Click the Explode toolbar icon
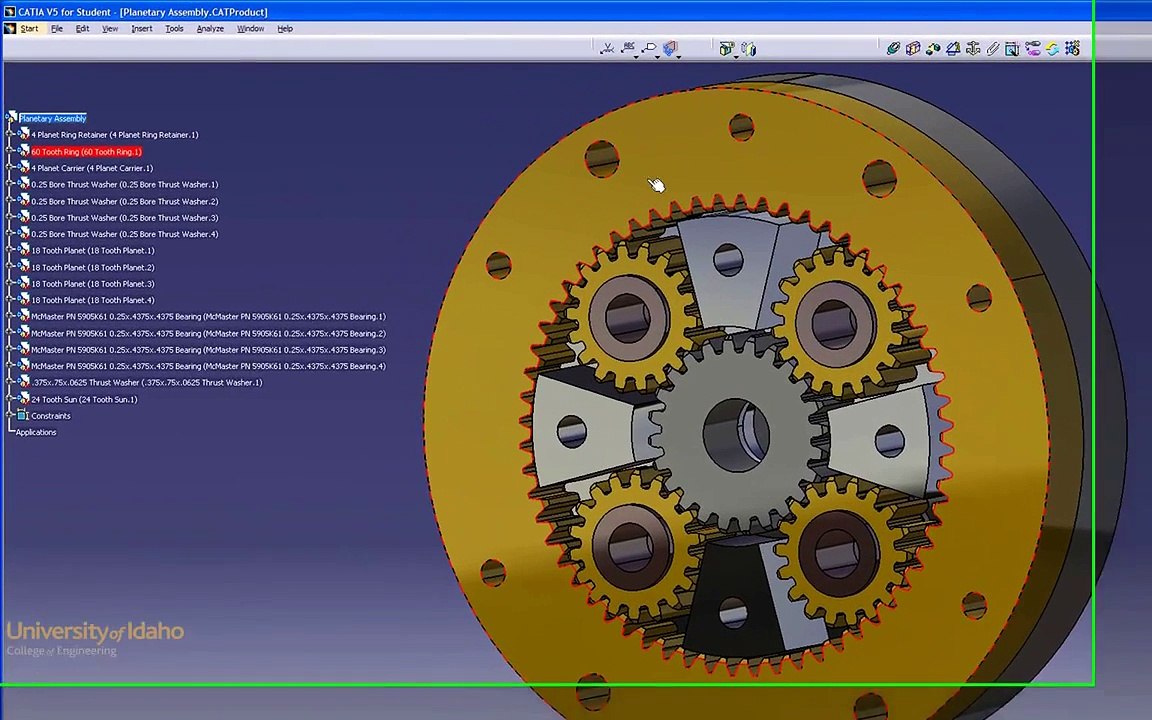This screenshot has width=1152, height=720. point(748,48)
